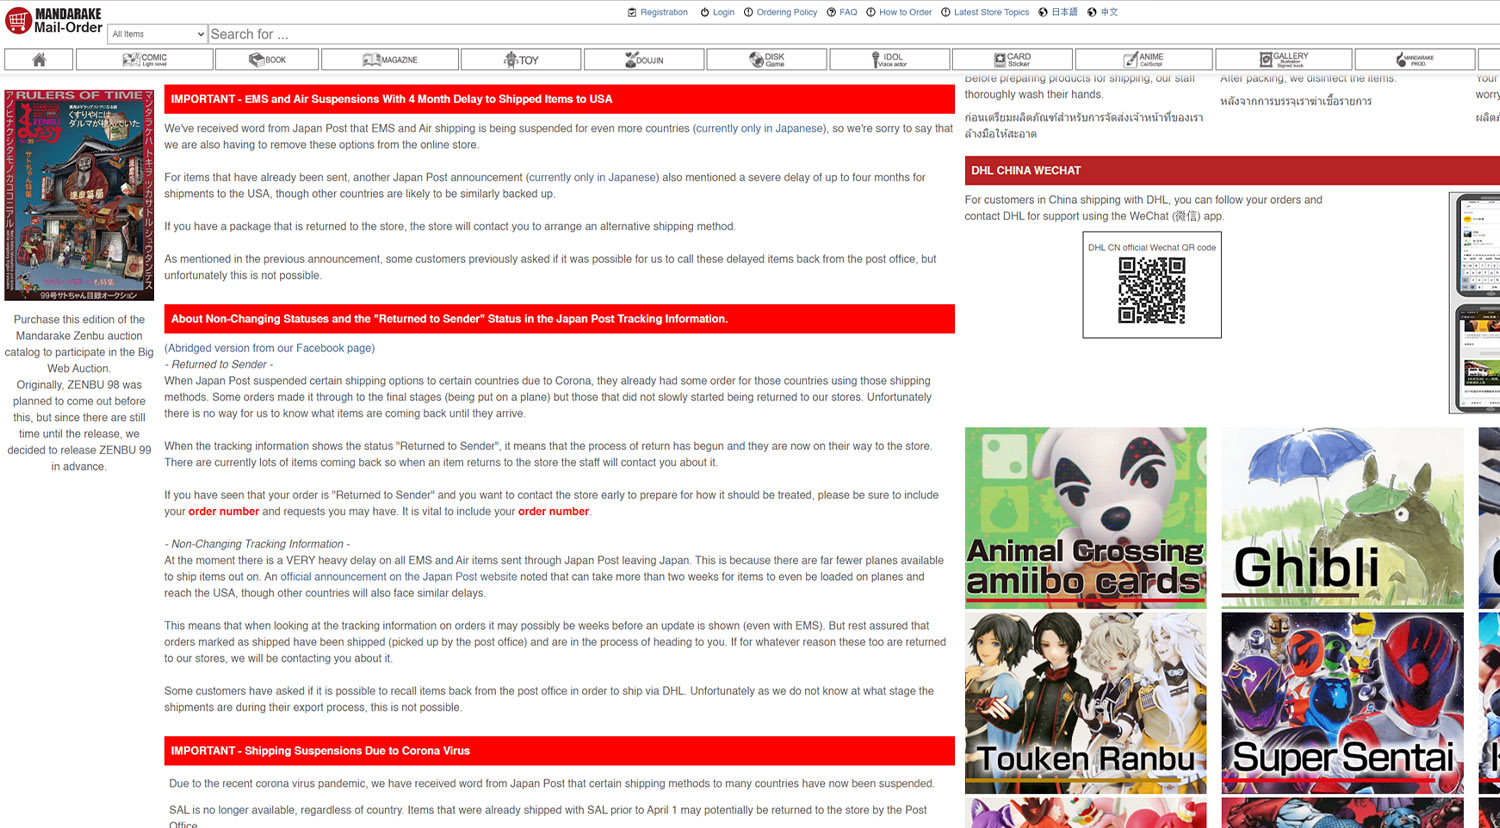Open official announcement on Japan Post website link
Viewport: 1500px width, 828px height.
pyautogui.click(x=399, y=577)
